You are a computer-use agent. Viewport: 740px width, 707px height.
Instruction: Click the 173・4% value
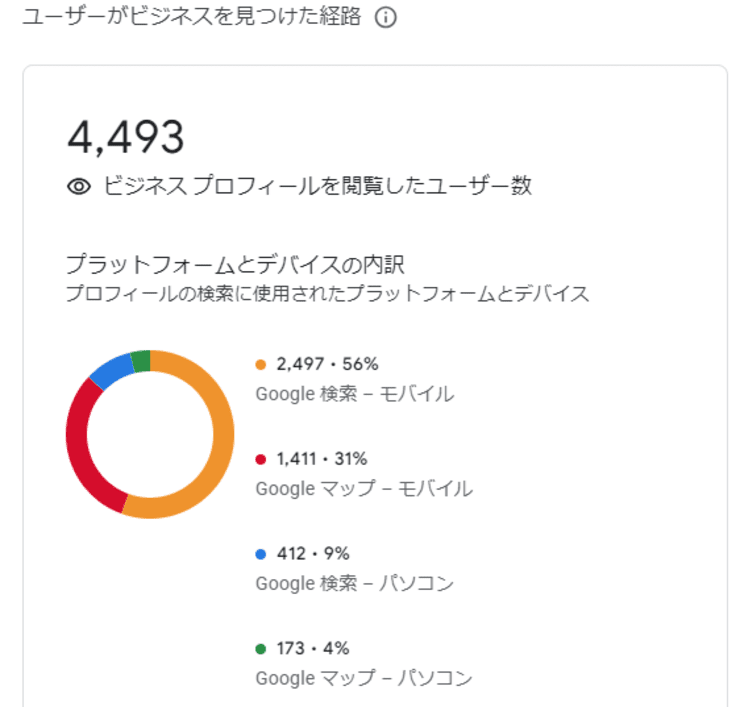(313, 649)
